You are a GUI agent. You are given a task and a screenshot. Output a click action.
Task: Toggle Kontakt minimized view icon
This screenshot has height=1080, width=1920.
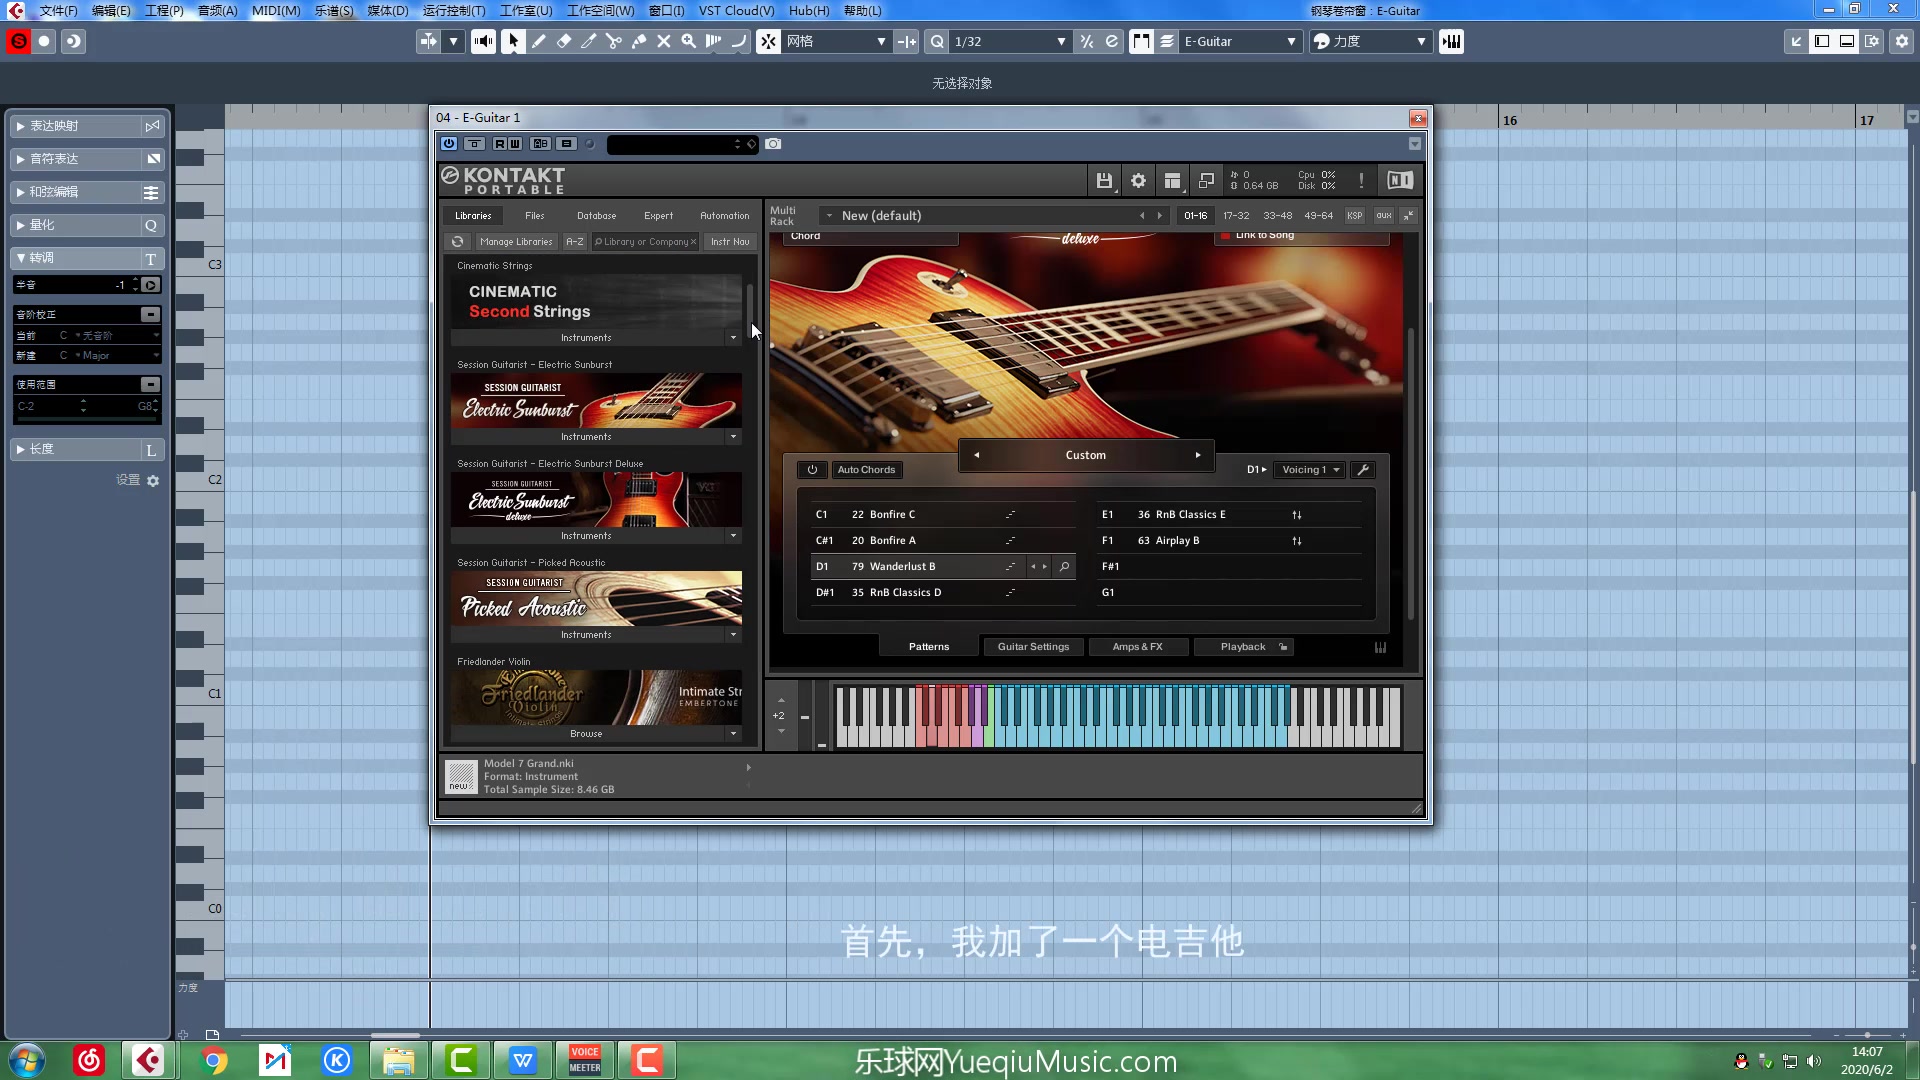1206,180
